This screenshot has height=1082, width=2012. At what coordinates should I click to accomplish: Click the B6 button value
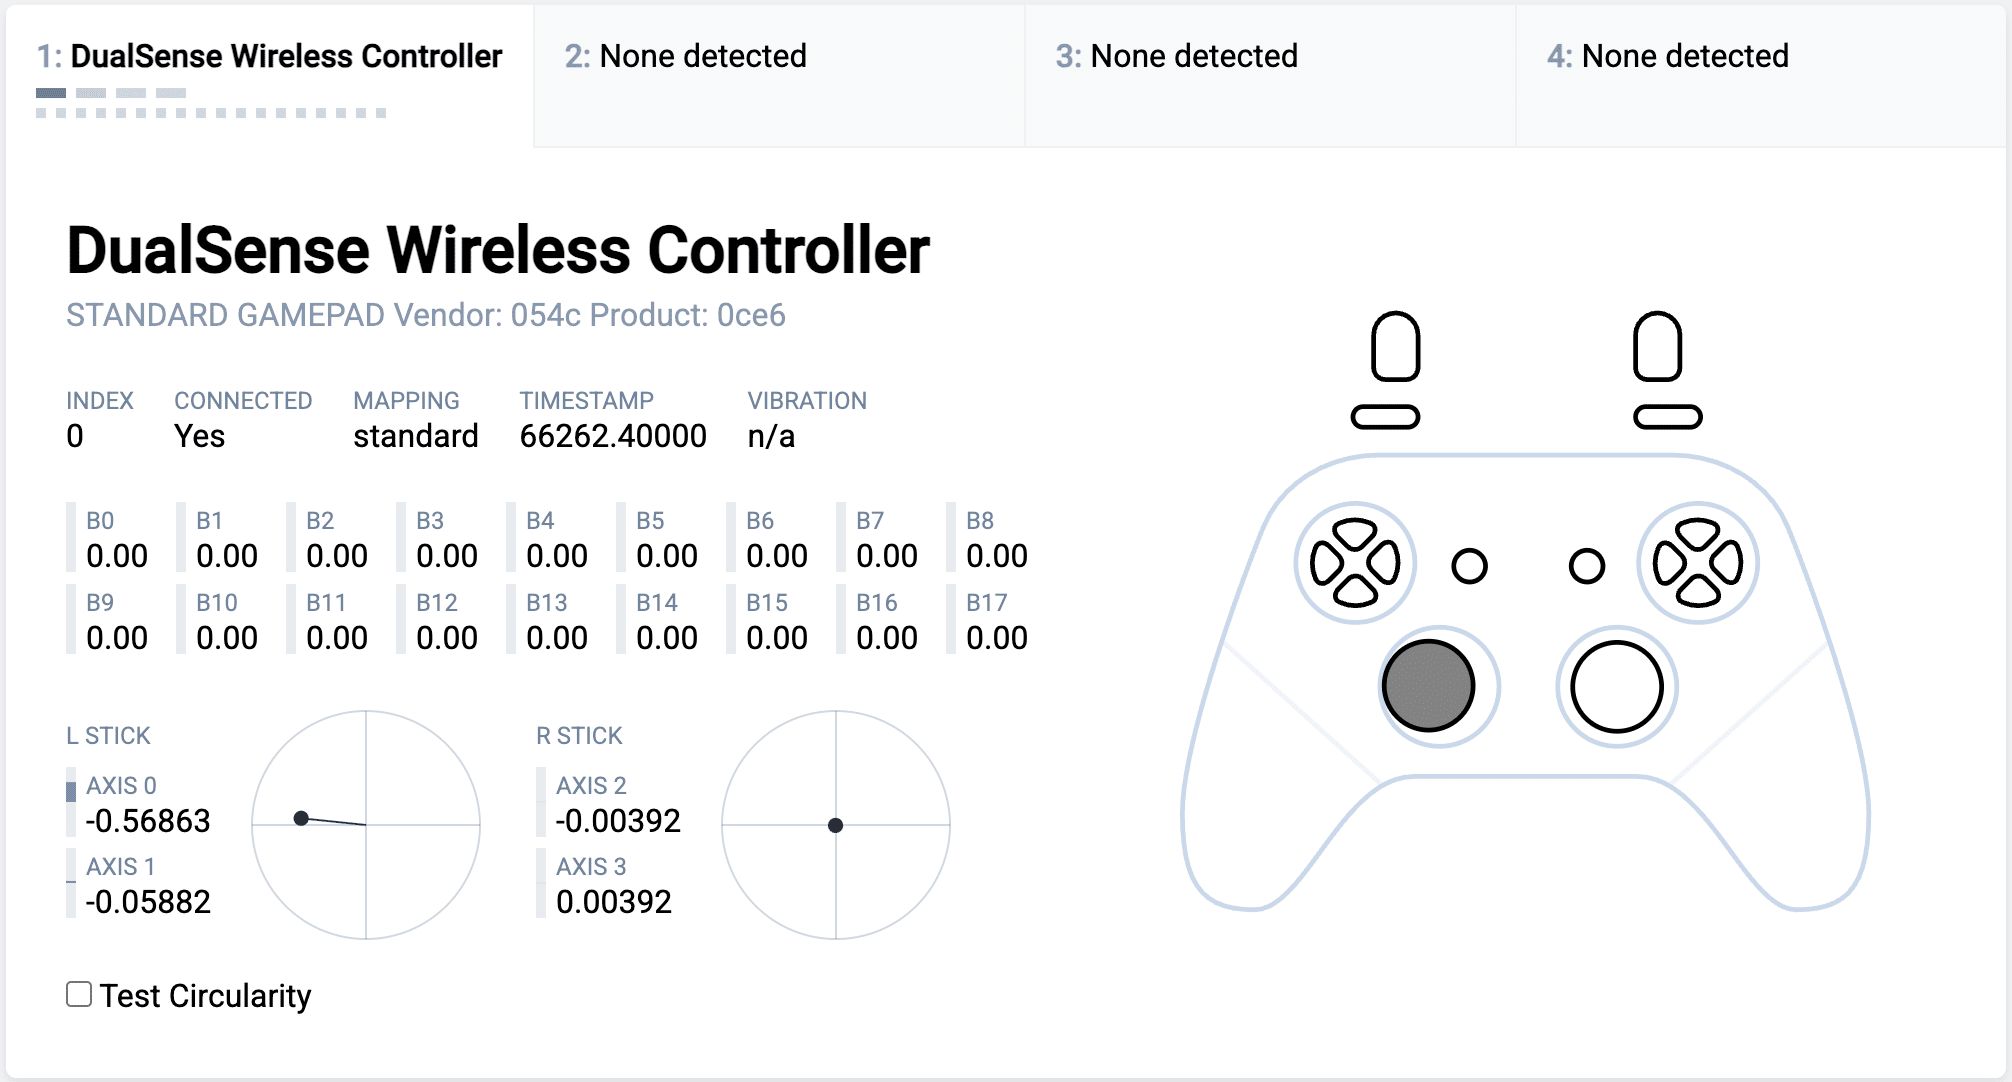pyautogui.click(x=777, y=556)
